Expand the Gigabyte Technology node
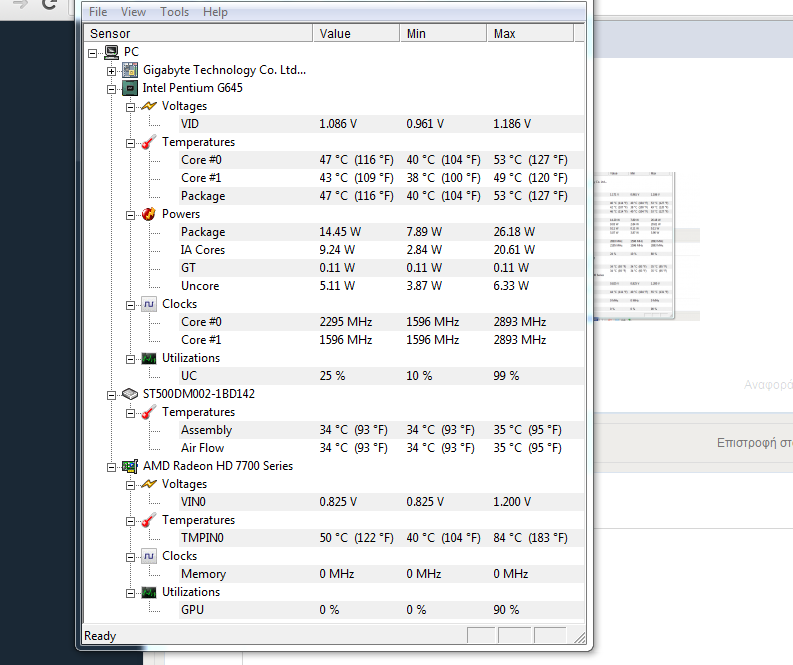The image size is (793, 665). 111,71
